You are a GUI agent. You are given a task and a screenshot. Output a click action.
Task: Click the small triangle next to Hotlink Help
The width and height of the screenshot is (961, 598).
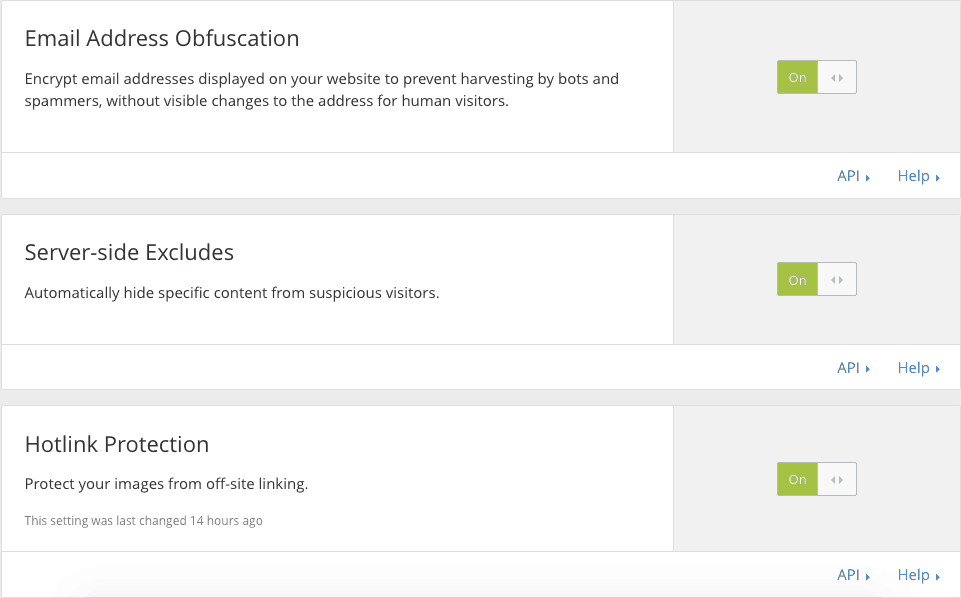click(x=938, y=577)
